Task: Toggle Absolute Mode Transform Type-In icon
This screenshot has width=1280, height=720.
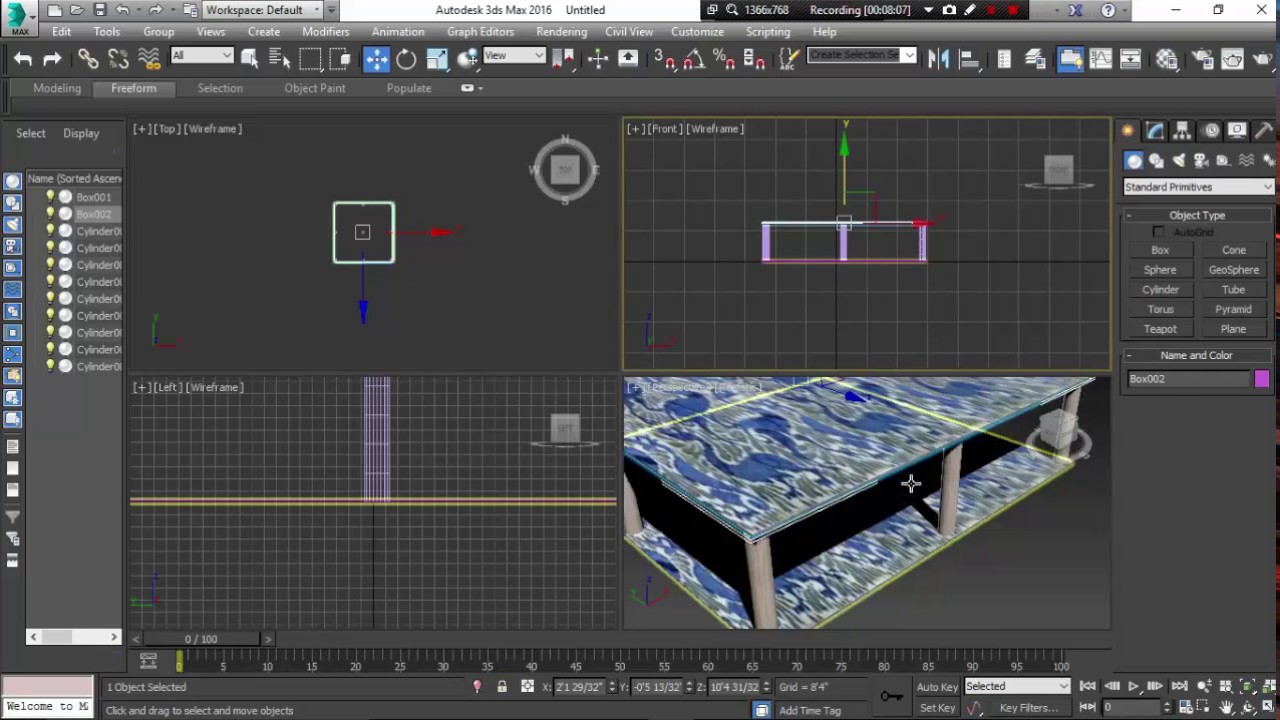Action: [x=527, y=687]
